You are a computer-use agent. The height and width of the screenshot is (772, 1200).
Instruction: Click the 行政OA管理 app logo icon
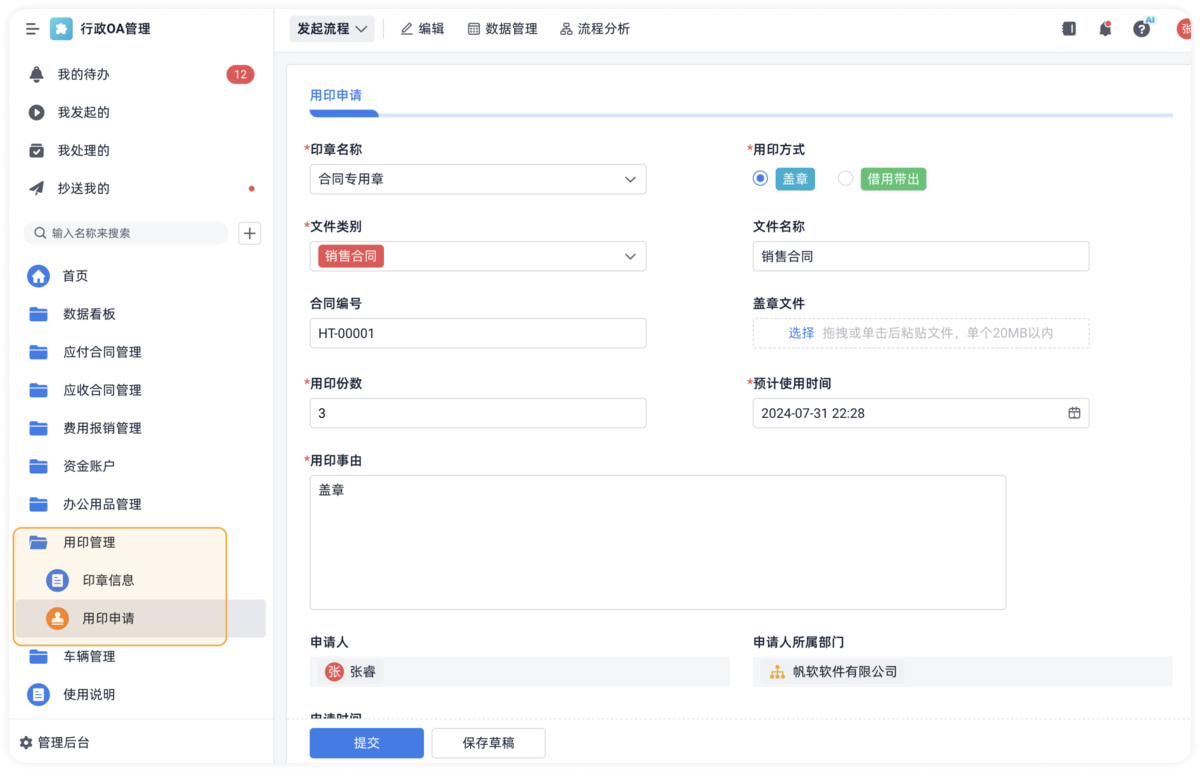(x=61, y=29)
